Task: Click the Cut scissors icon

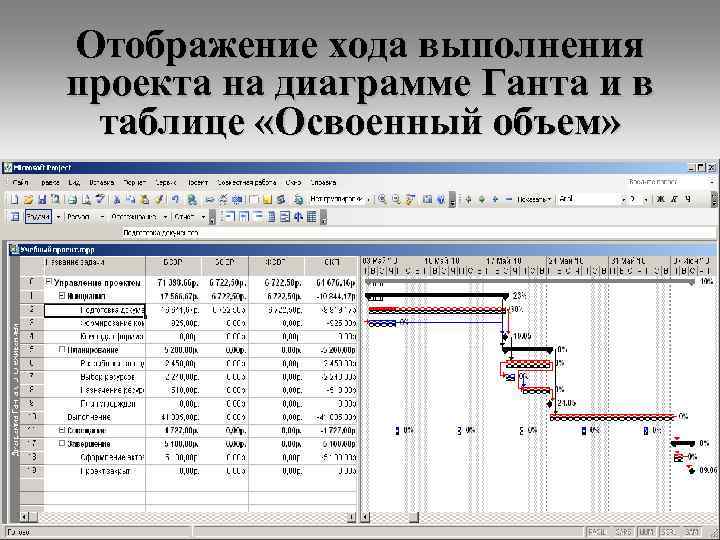Action: pyautogui.click(x=117, y=199)
